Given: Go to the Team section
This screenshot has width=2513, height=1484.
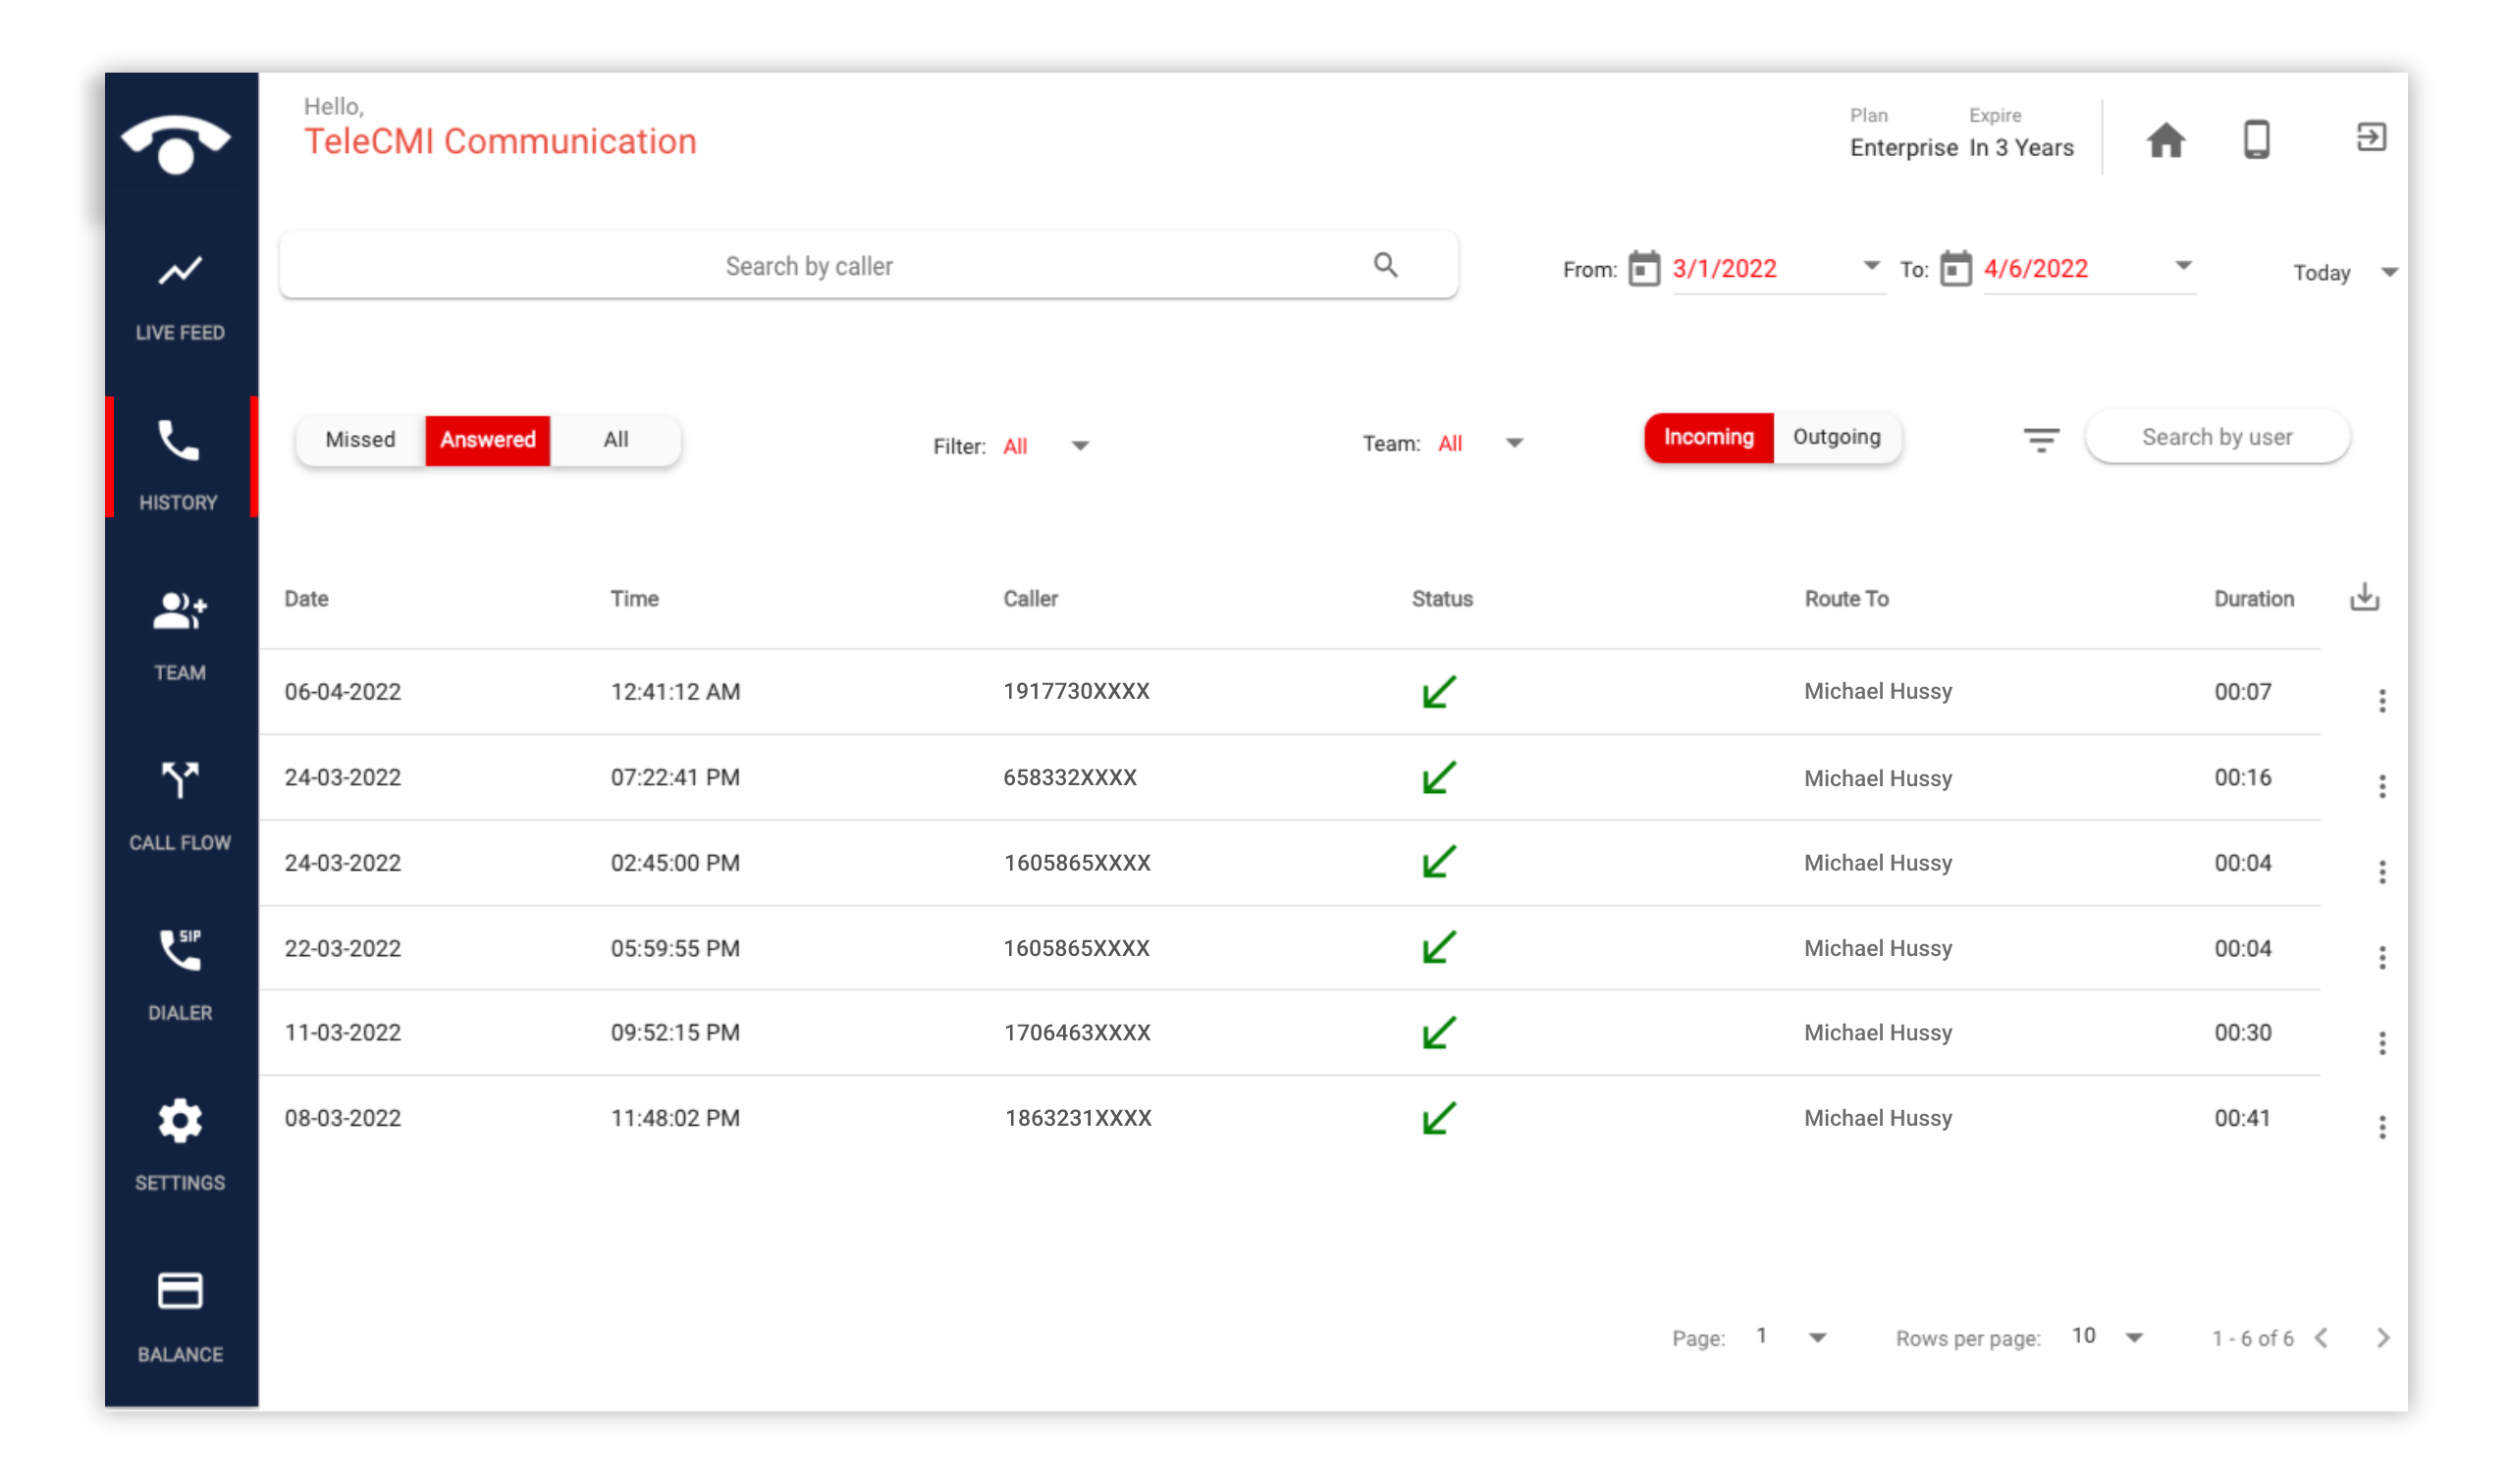Looking at the screenshot, I should pyautogui.click(x=180, y=637).
